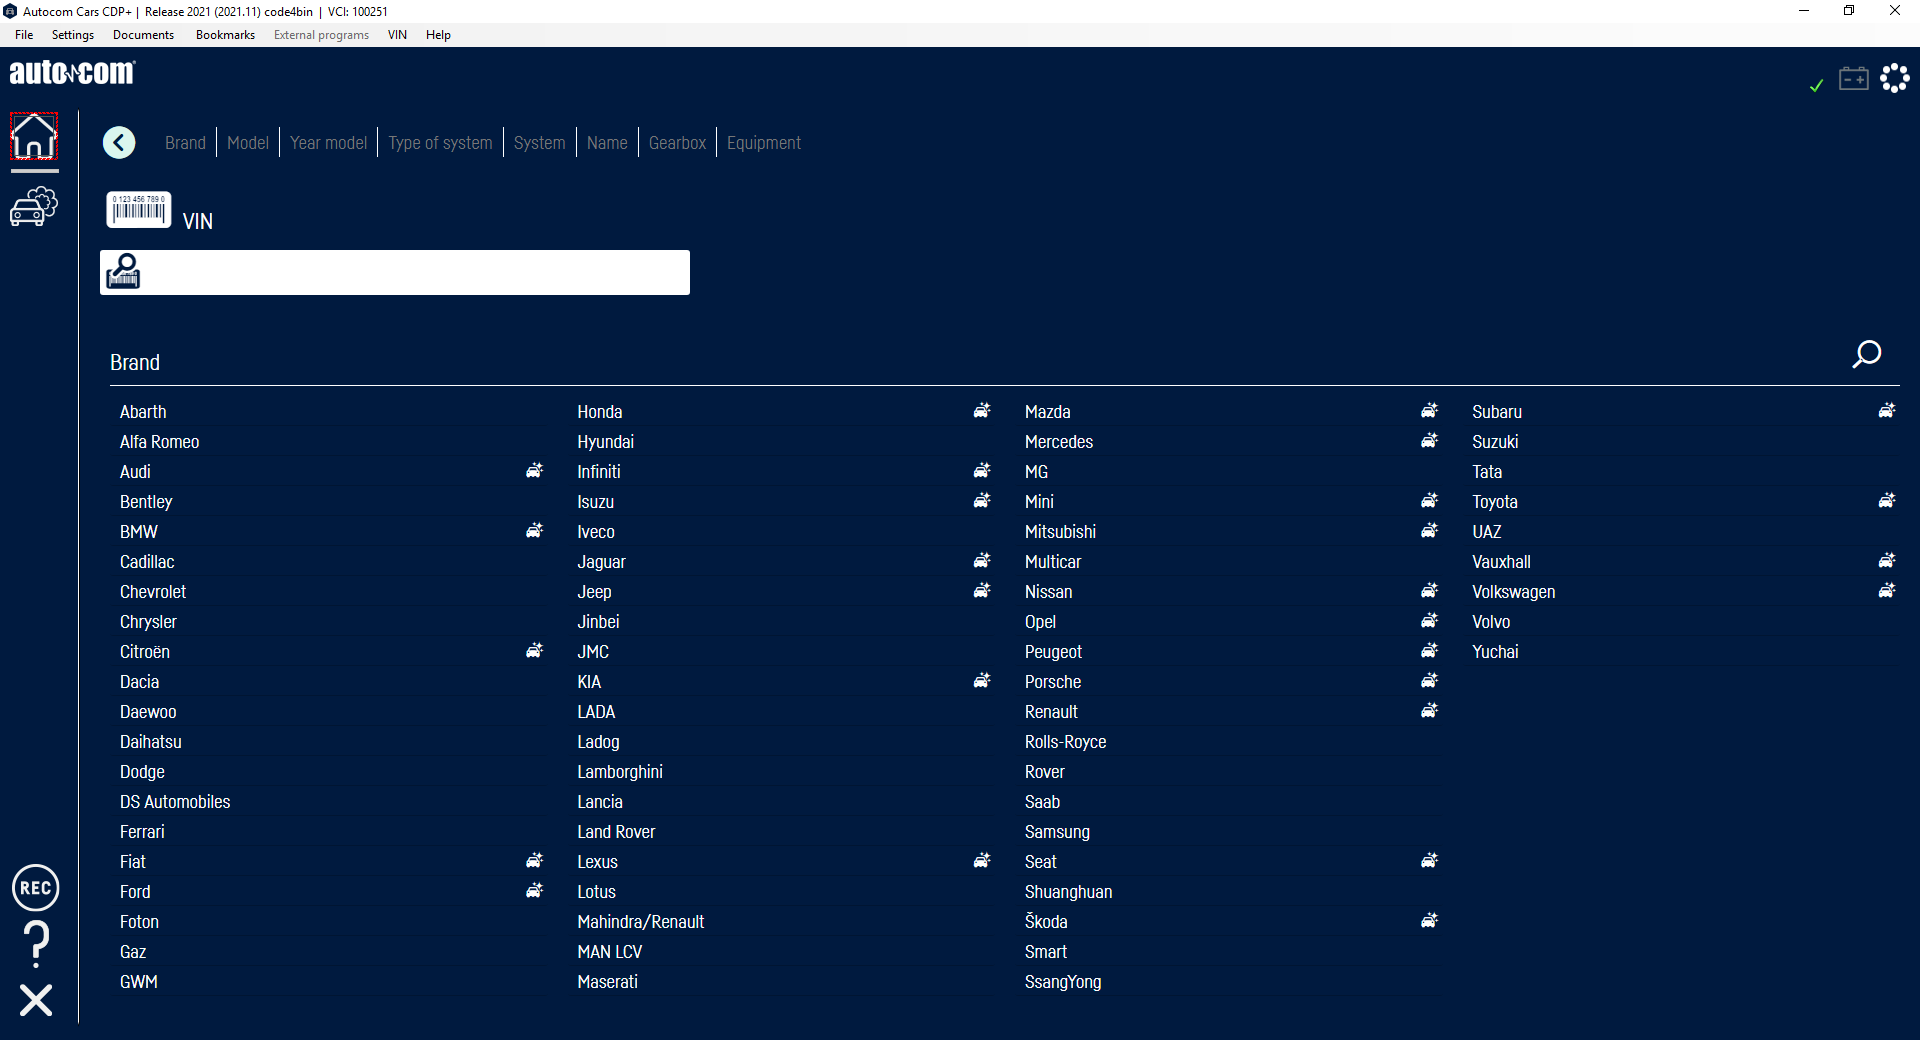Click the Year model breadcrumb step
This screenshot has width=1920, height=1040.
[328, 143]
